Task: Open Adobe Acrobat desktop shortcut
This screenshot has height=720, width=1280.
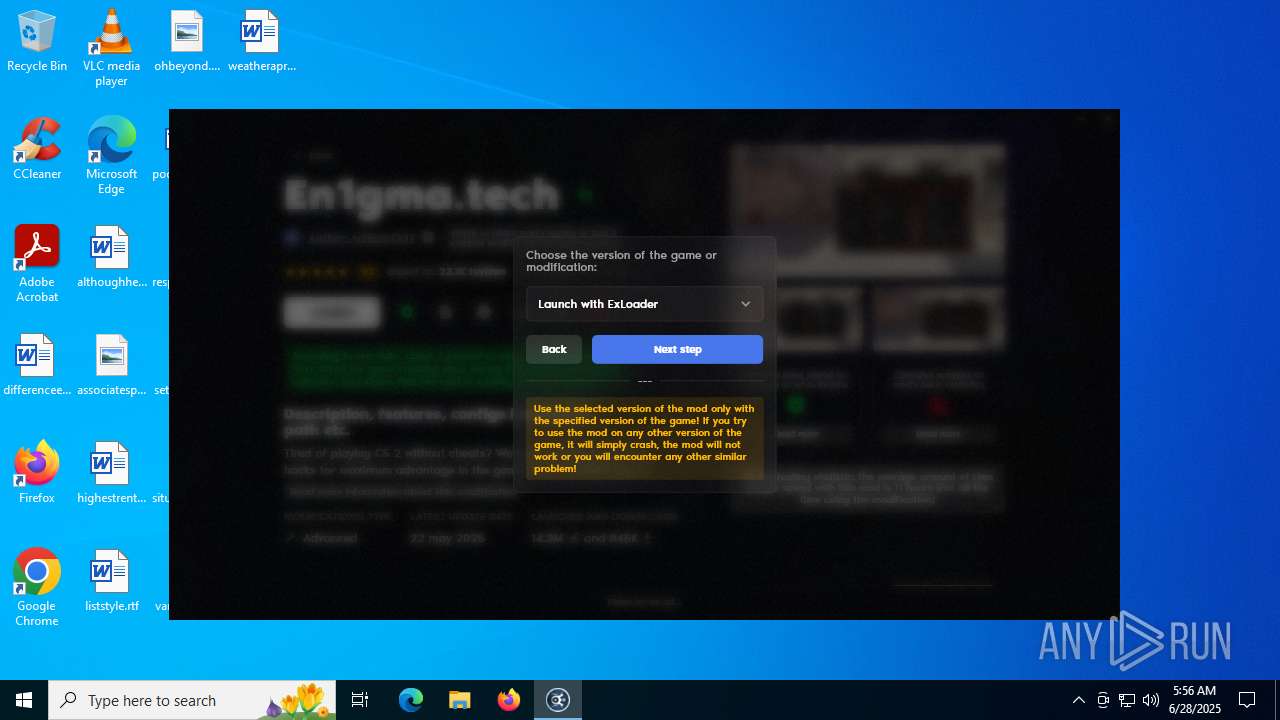Action: [37, 264]
